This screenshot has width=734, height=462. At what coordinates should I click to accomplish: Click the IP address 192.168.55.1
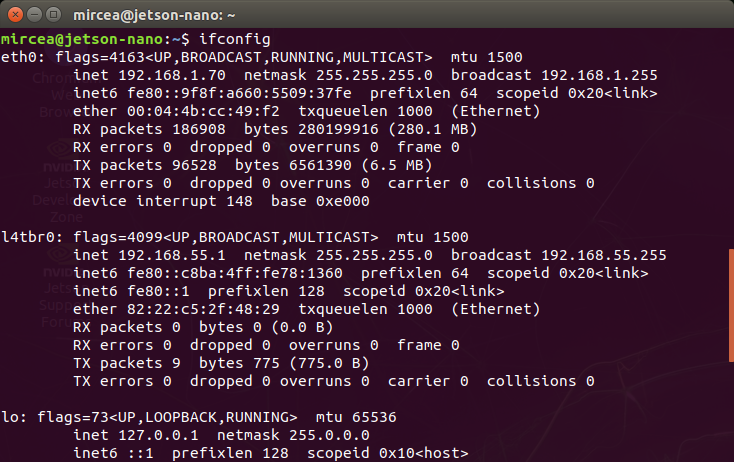(172, 255)
